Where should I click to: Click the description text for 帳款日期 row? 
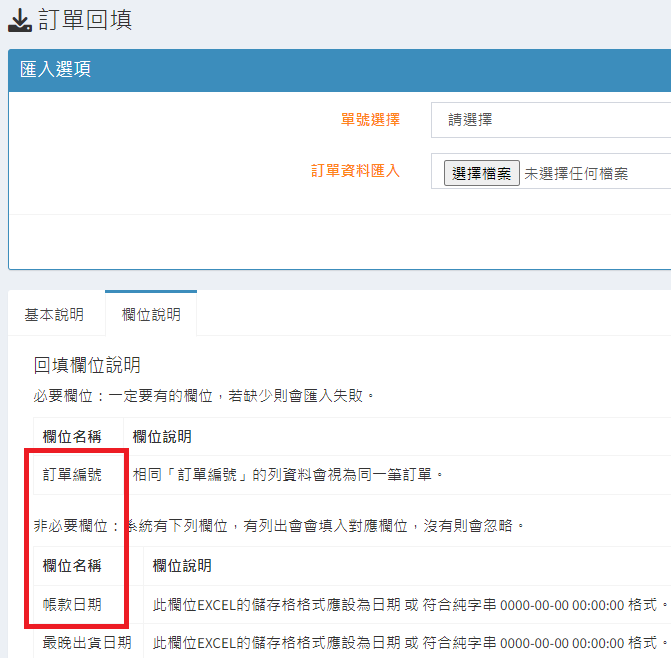click(410, 604)
